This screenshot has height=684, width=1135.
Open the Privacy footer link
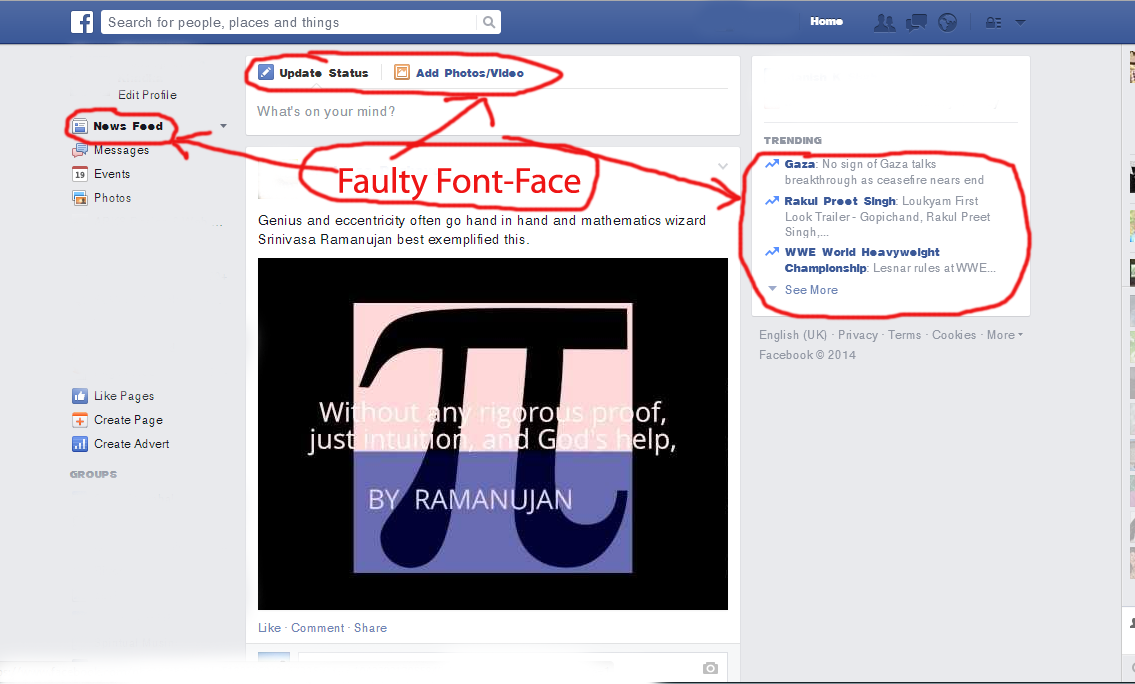[x=858, y=334]
